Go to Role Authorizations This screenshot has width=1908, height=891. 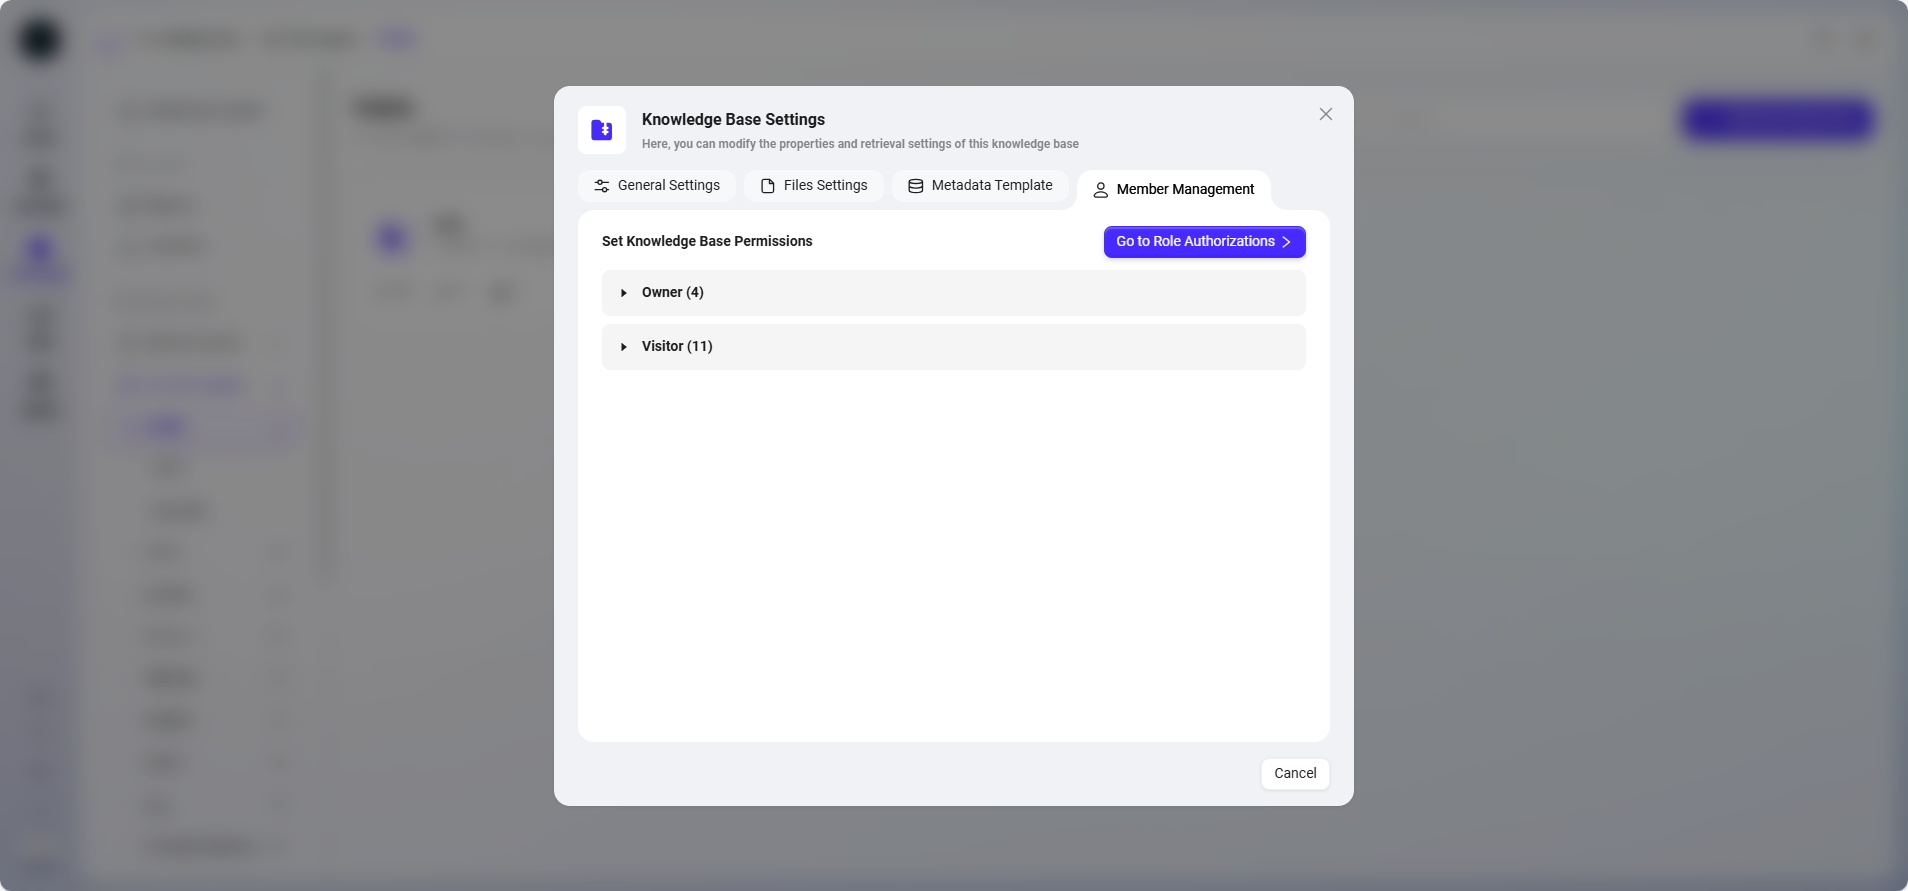tap(1195, 242)
